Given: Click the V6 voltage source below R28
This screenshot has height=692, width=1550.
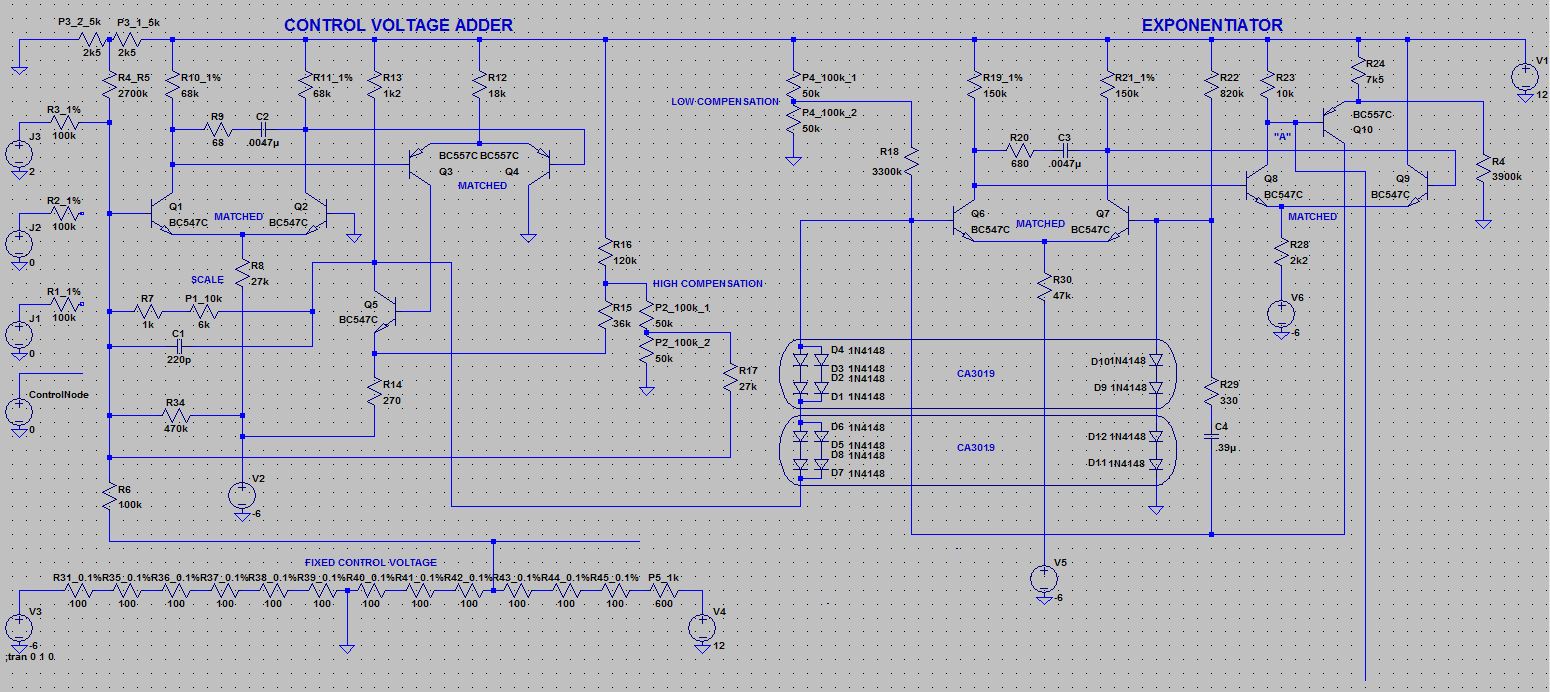Looking at the screenshot, I should pyautogui.click(x=1281, y=313).
